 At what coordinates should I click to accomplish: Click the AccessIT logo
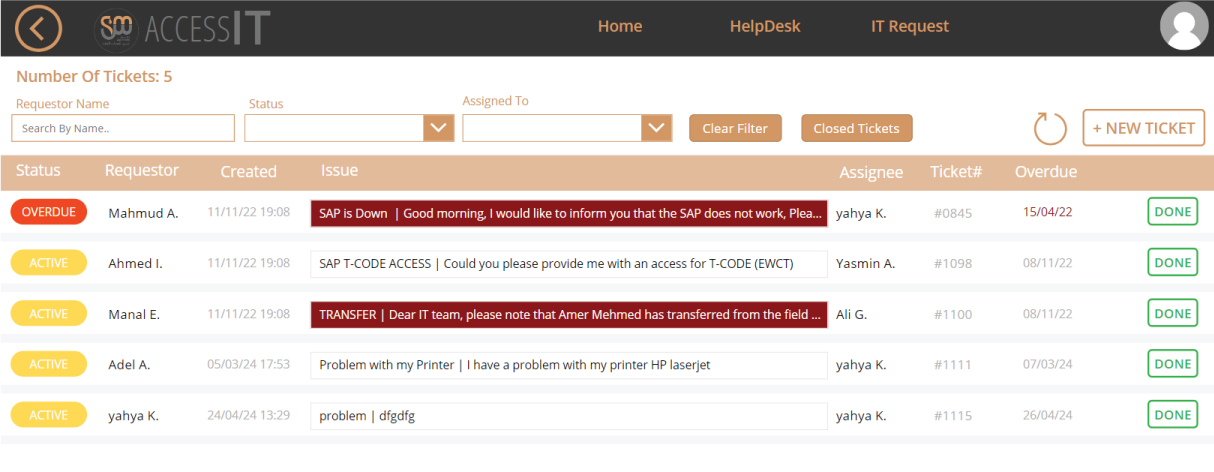(183, 28)
